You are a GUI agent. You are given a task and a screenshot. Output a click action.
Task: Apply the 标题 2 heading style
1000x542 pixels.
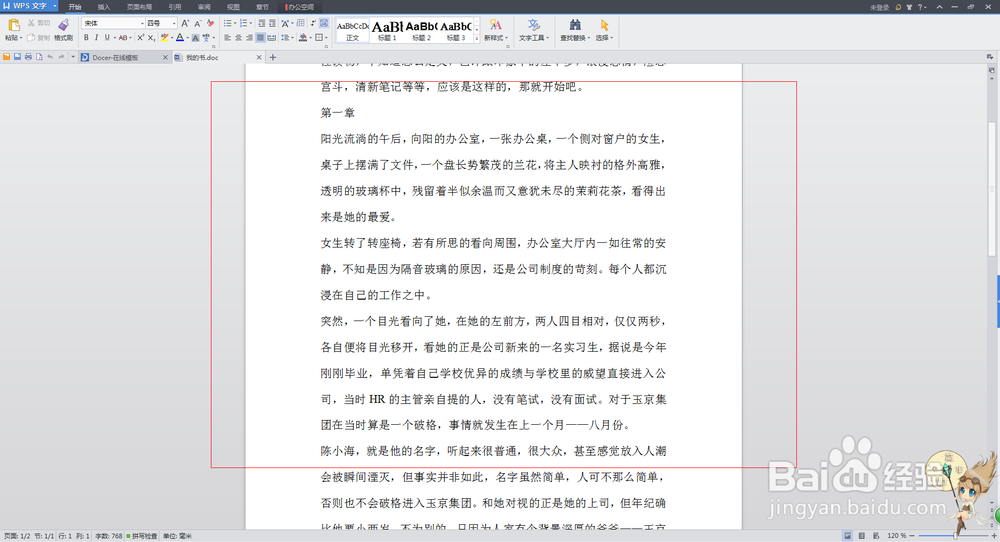coord(422,31)
